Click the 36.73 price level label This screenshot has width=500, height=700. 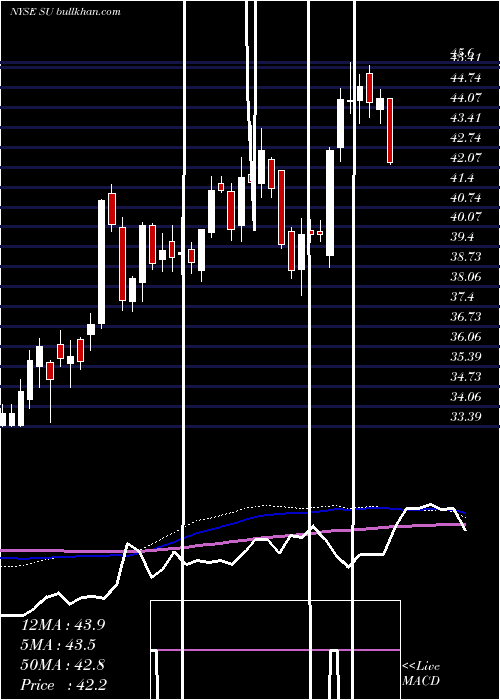pyautogui.click(x=466, y=317)
